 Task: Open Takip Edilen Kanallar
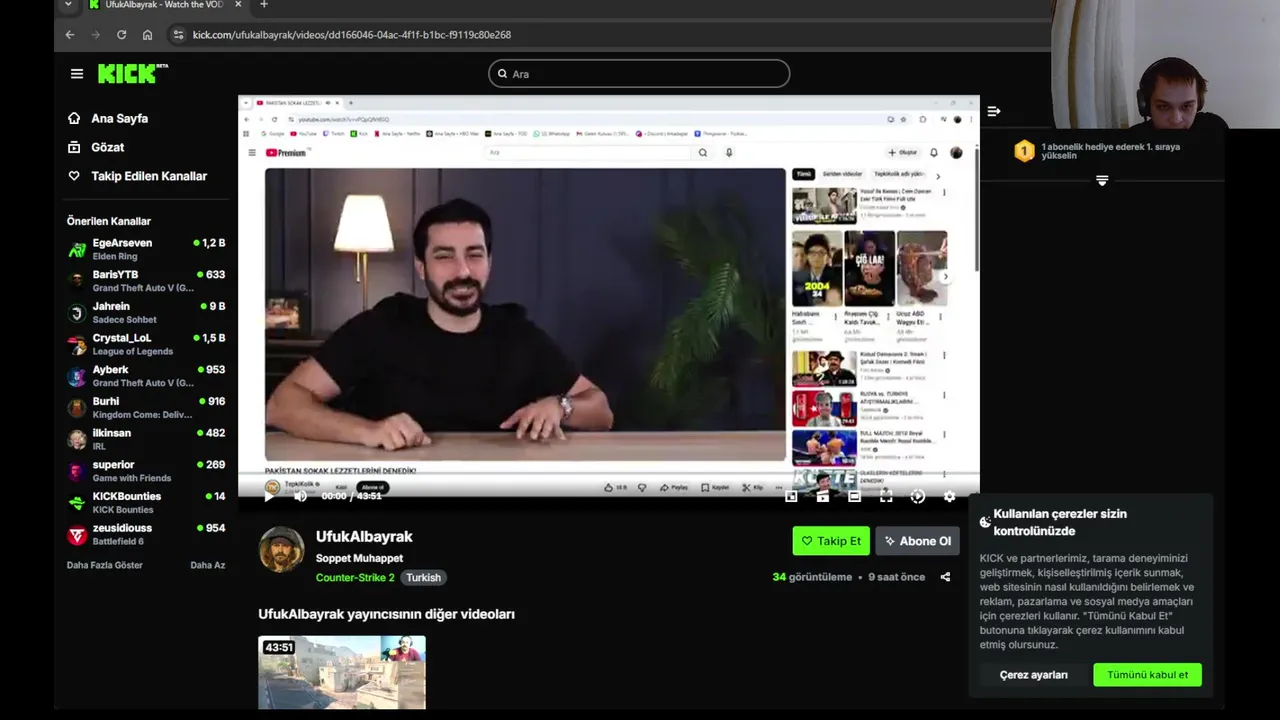point(149,176)
